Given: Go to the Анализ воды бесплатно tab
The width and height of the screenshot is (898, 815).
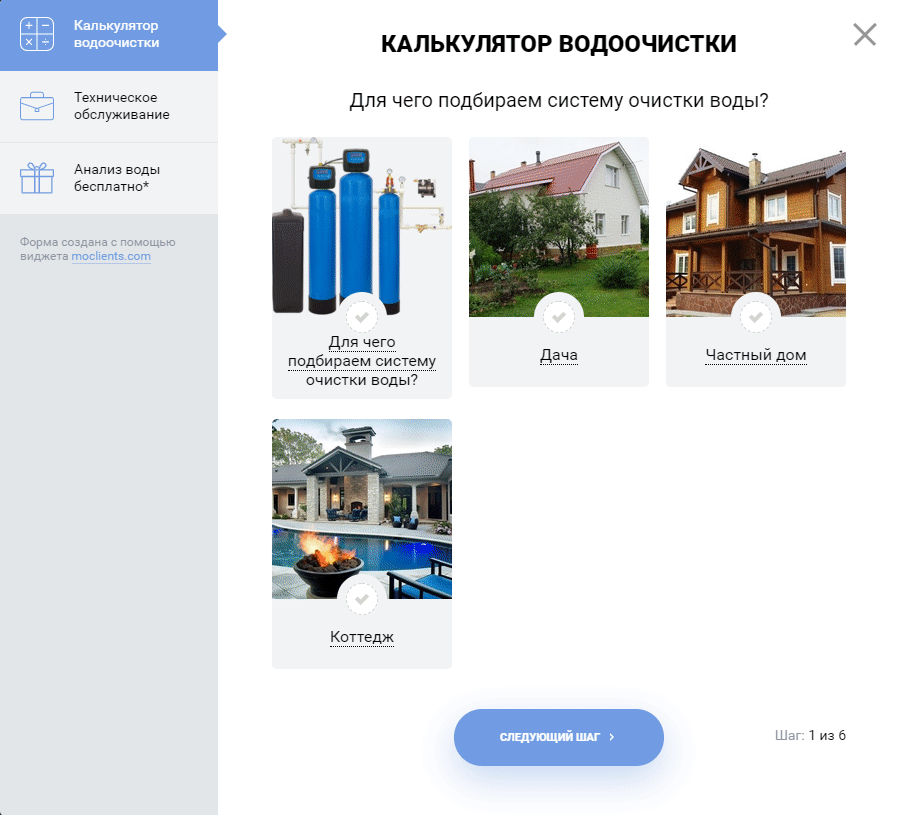Looking at the screenshot, I should tap(116, 178).
